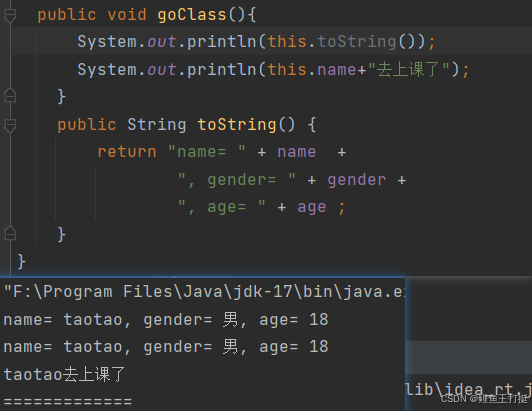Image resolution: width=532 pixels, height=411 pixels.
Task: Click the java.exe command line in console
Action: pos(204,292)
